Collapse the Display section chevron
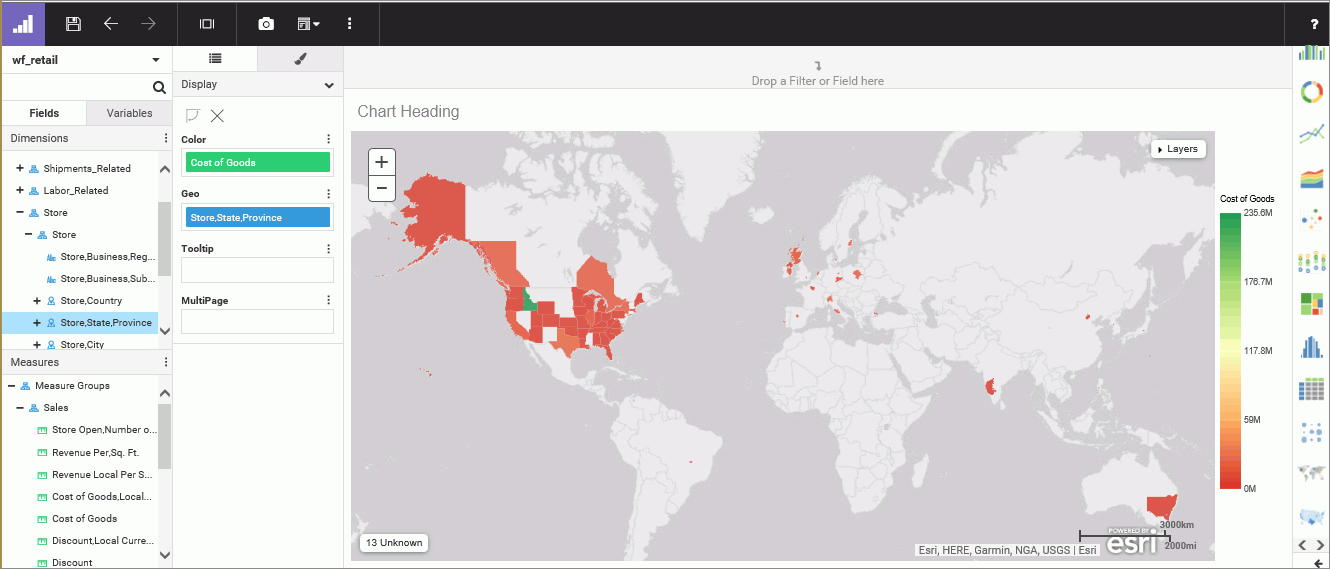This screenshot has width=1330, height=569. point(329,85)
